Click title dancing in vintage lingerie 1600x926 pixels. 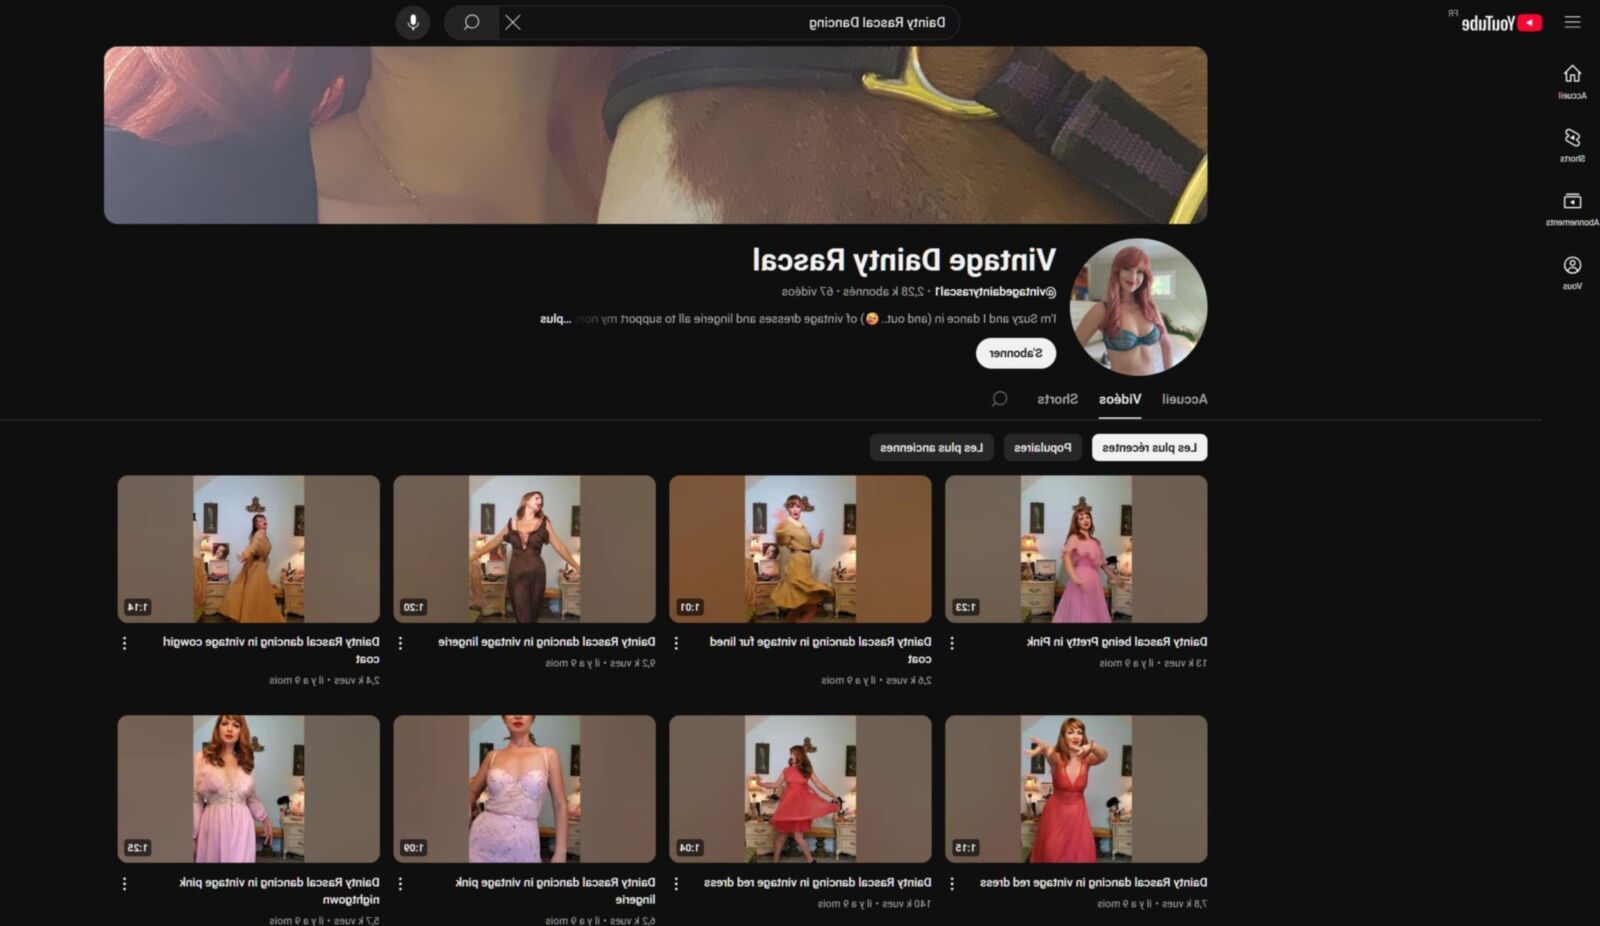546,642
